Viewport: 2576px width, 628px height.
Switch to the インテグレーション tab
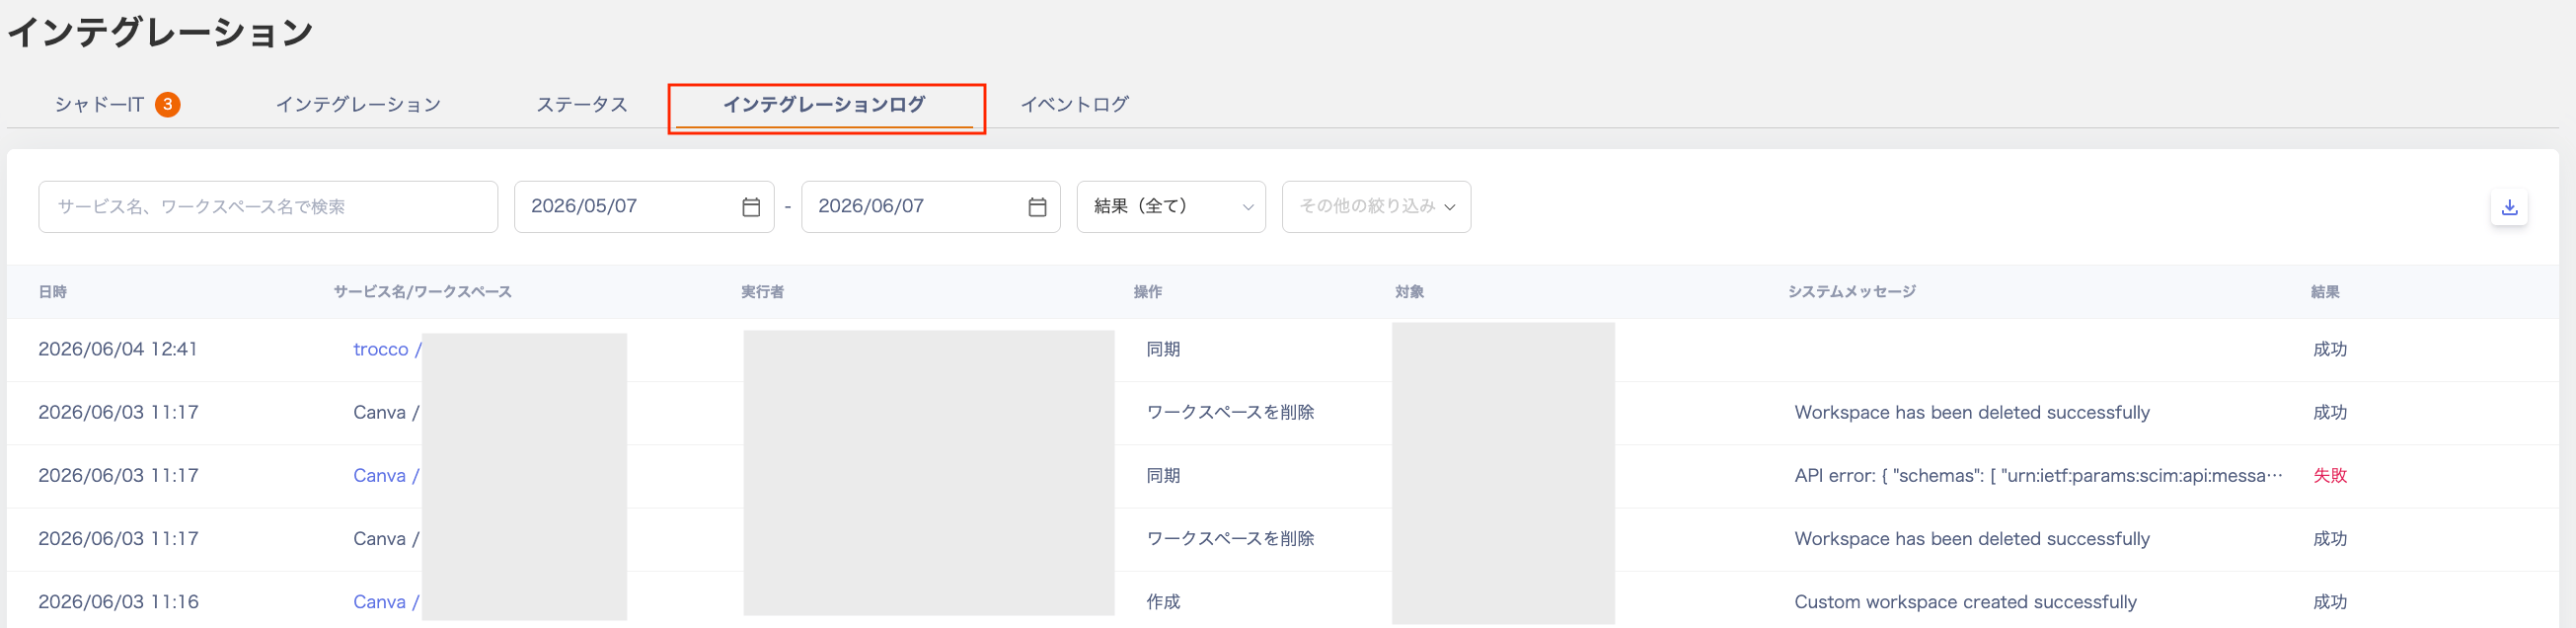point(358,104)
